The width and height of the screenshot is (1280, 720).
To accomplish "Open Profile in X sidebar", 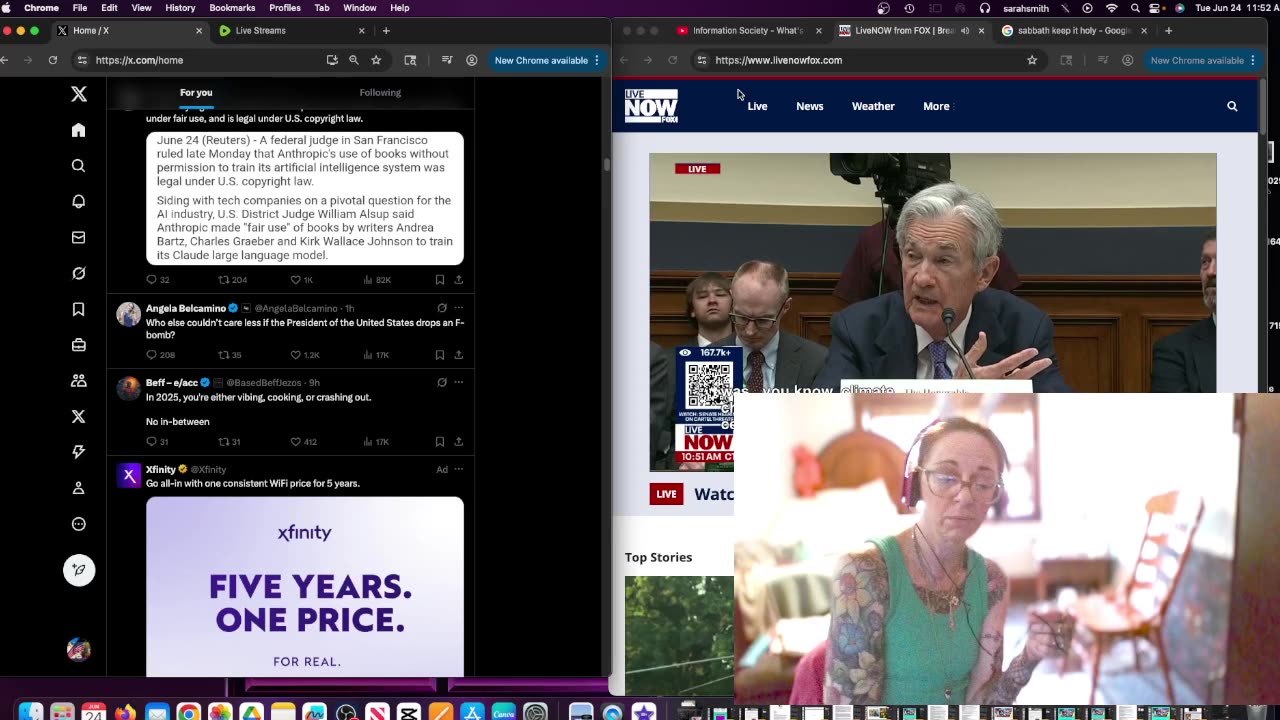I will pos(79,488).
